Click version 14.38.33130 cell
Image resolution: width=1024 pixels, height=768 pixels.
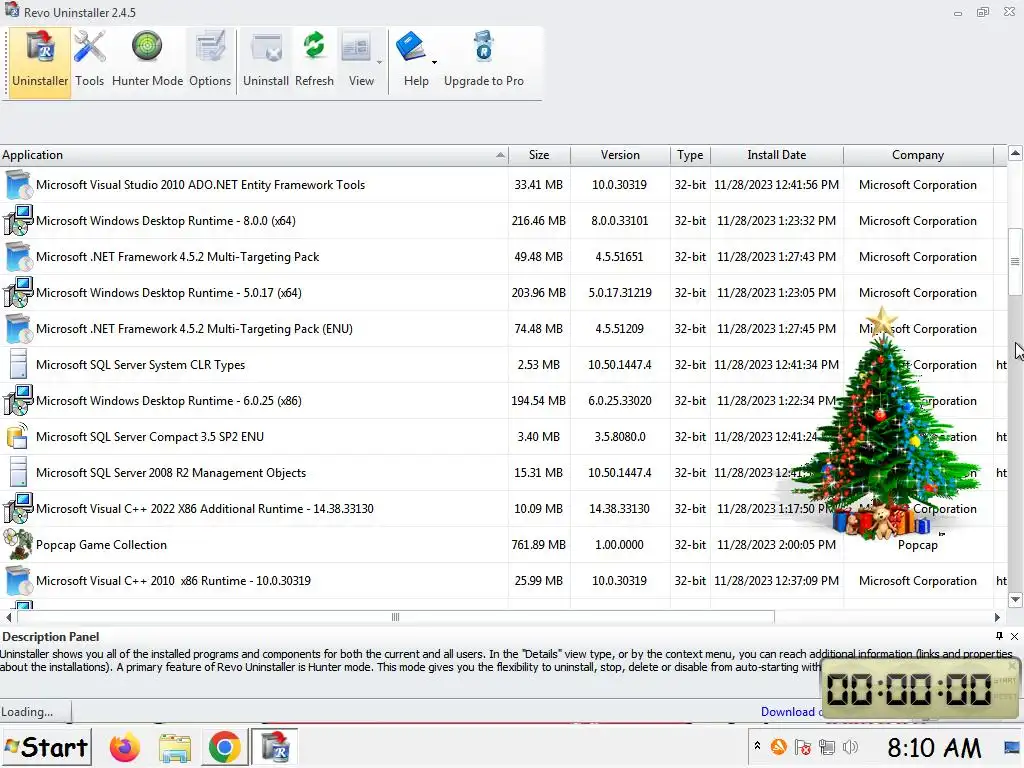[619, 509]
